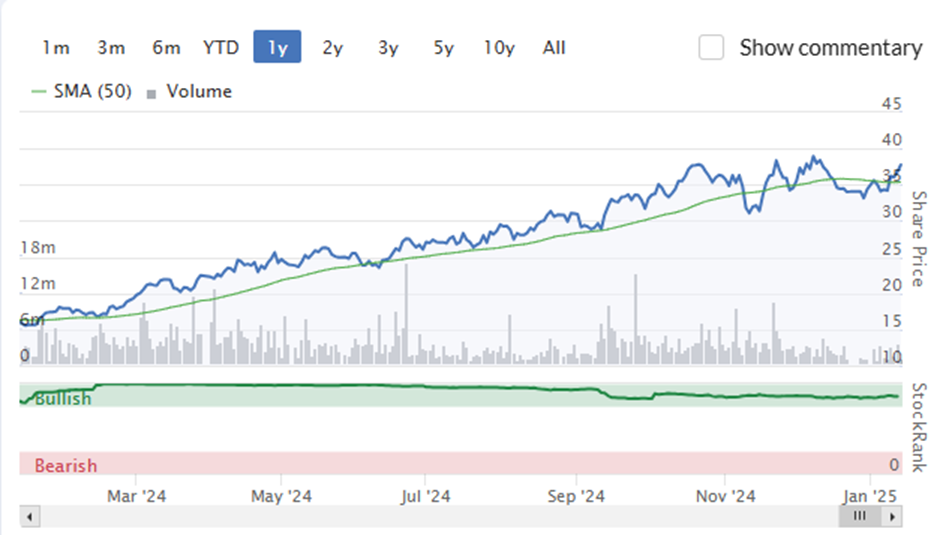The width and height of the screenshot is (940, 535).
Task: Show All available price history
Action: click(554, 47)
